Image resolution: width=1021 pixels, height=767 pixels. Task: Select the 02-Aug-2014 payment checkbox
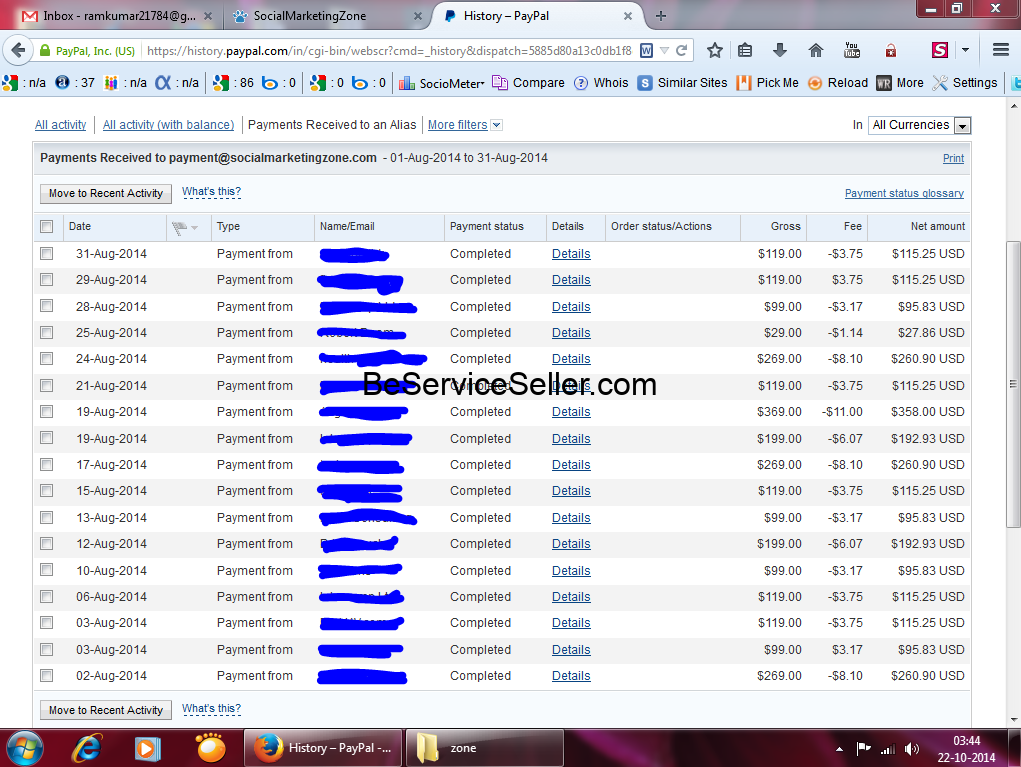point(46,676)
